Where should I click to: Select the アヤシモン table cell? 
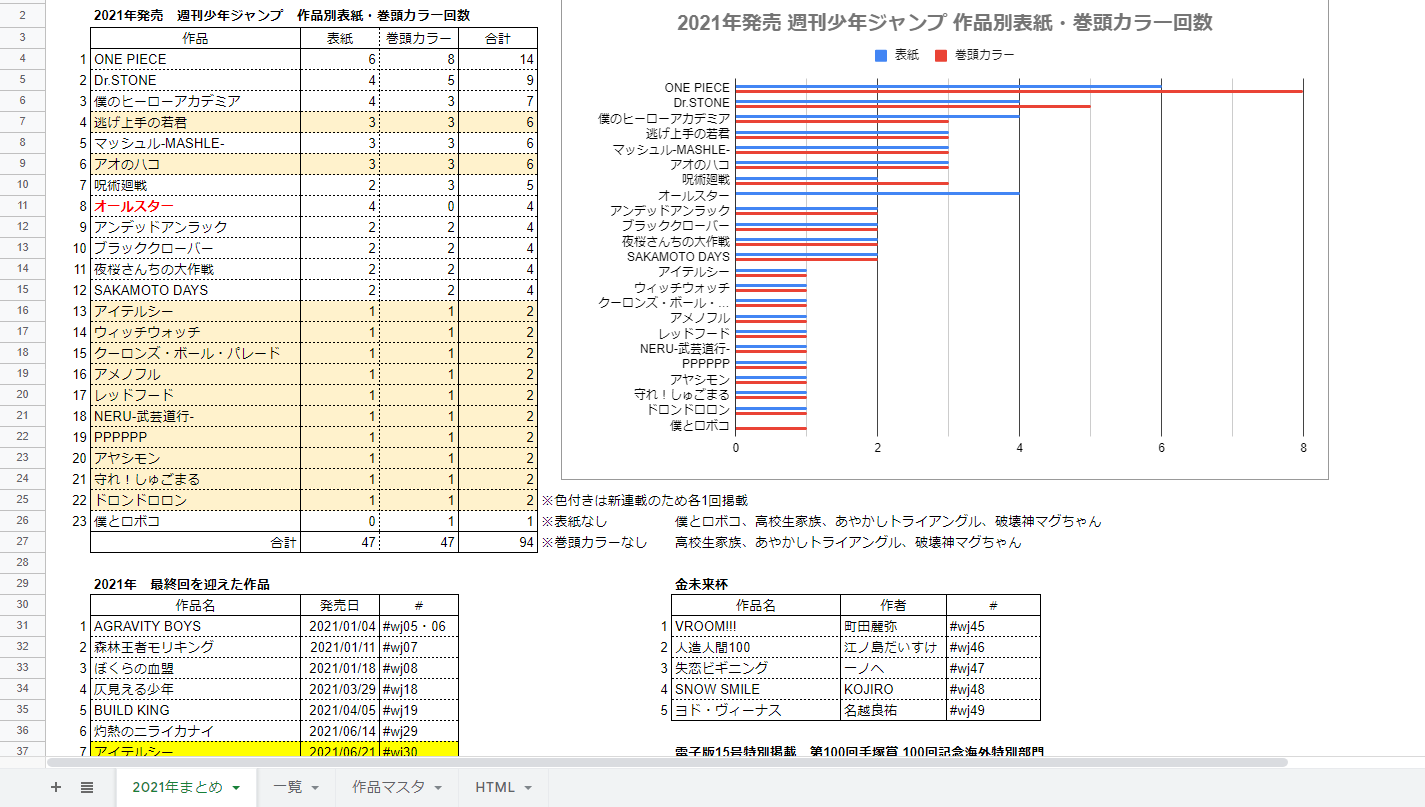(195, 458)
